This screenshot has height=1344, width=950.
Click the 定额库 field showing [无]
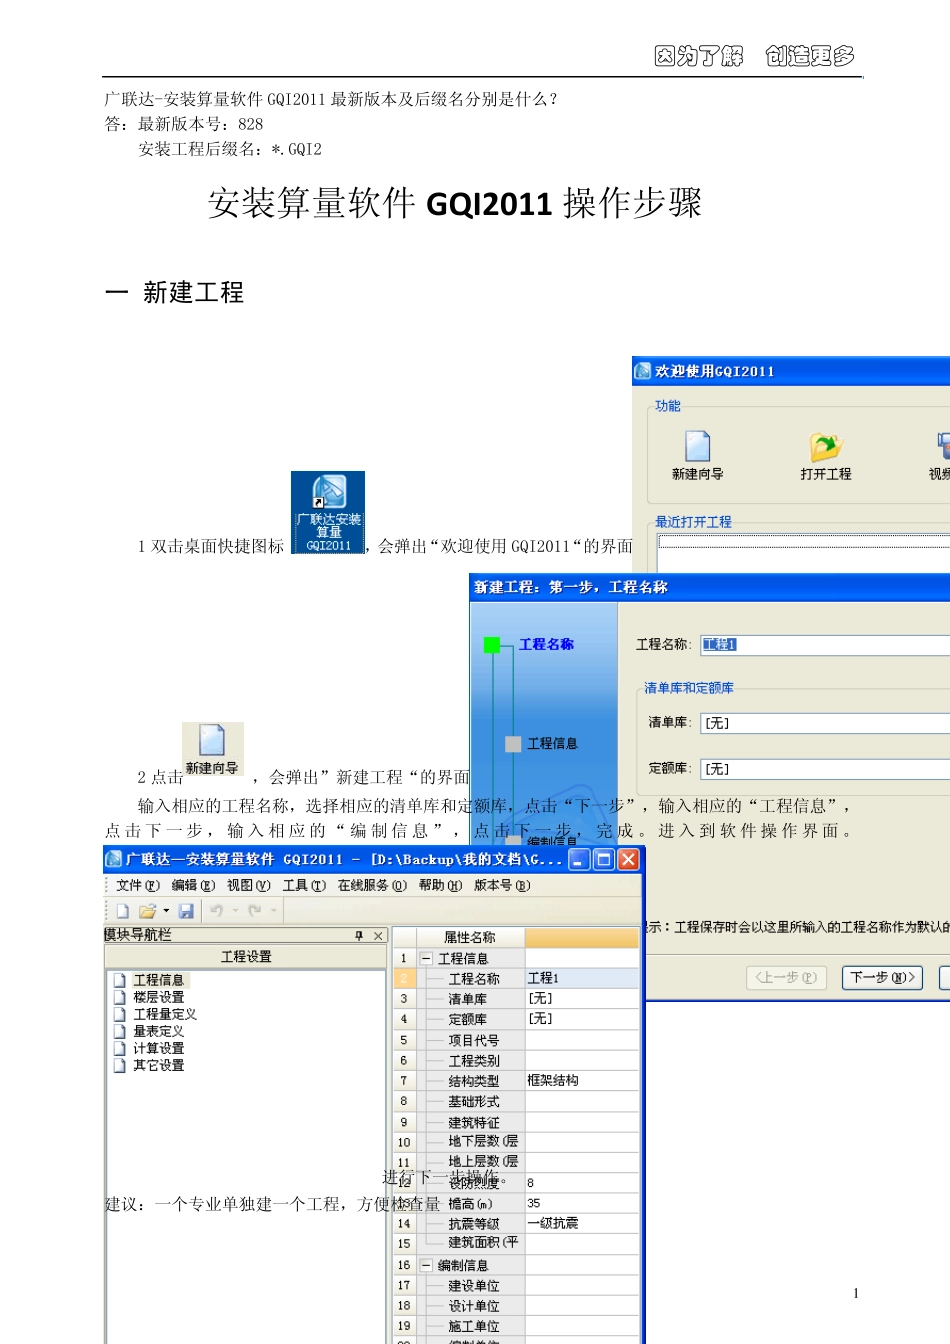pos(825,768)
